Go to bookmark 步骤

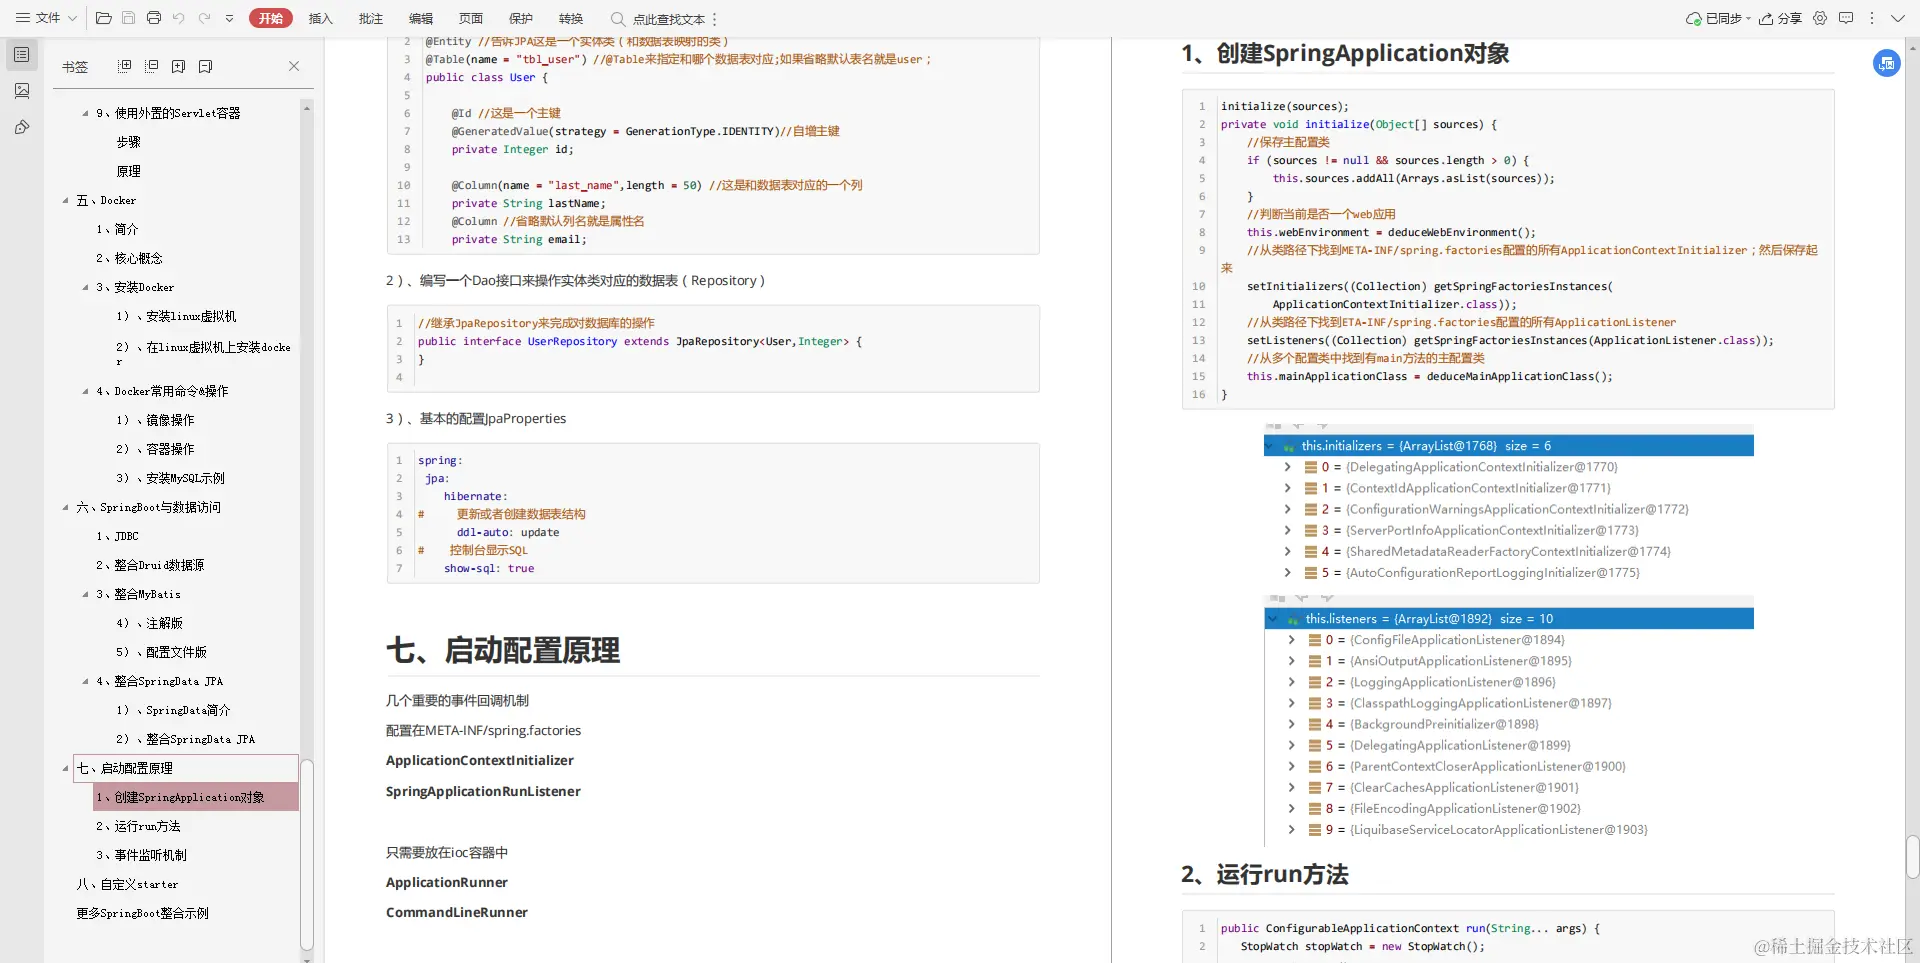coord(128,142)
